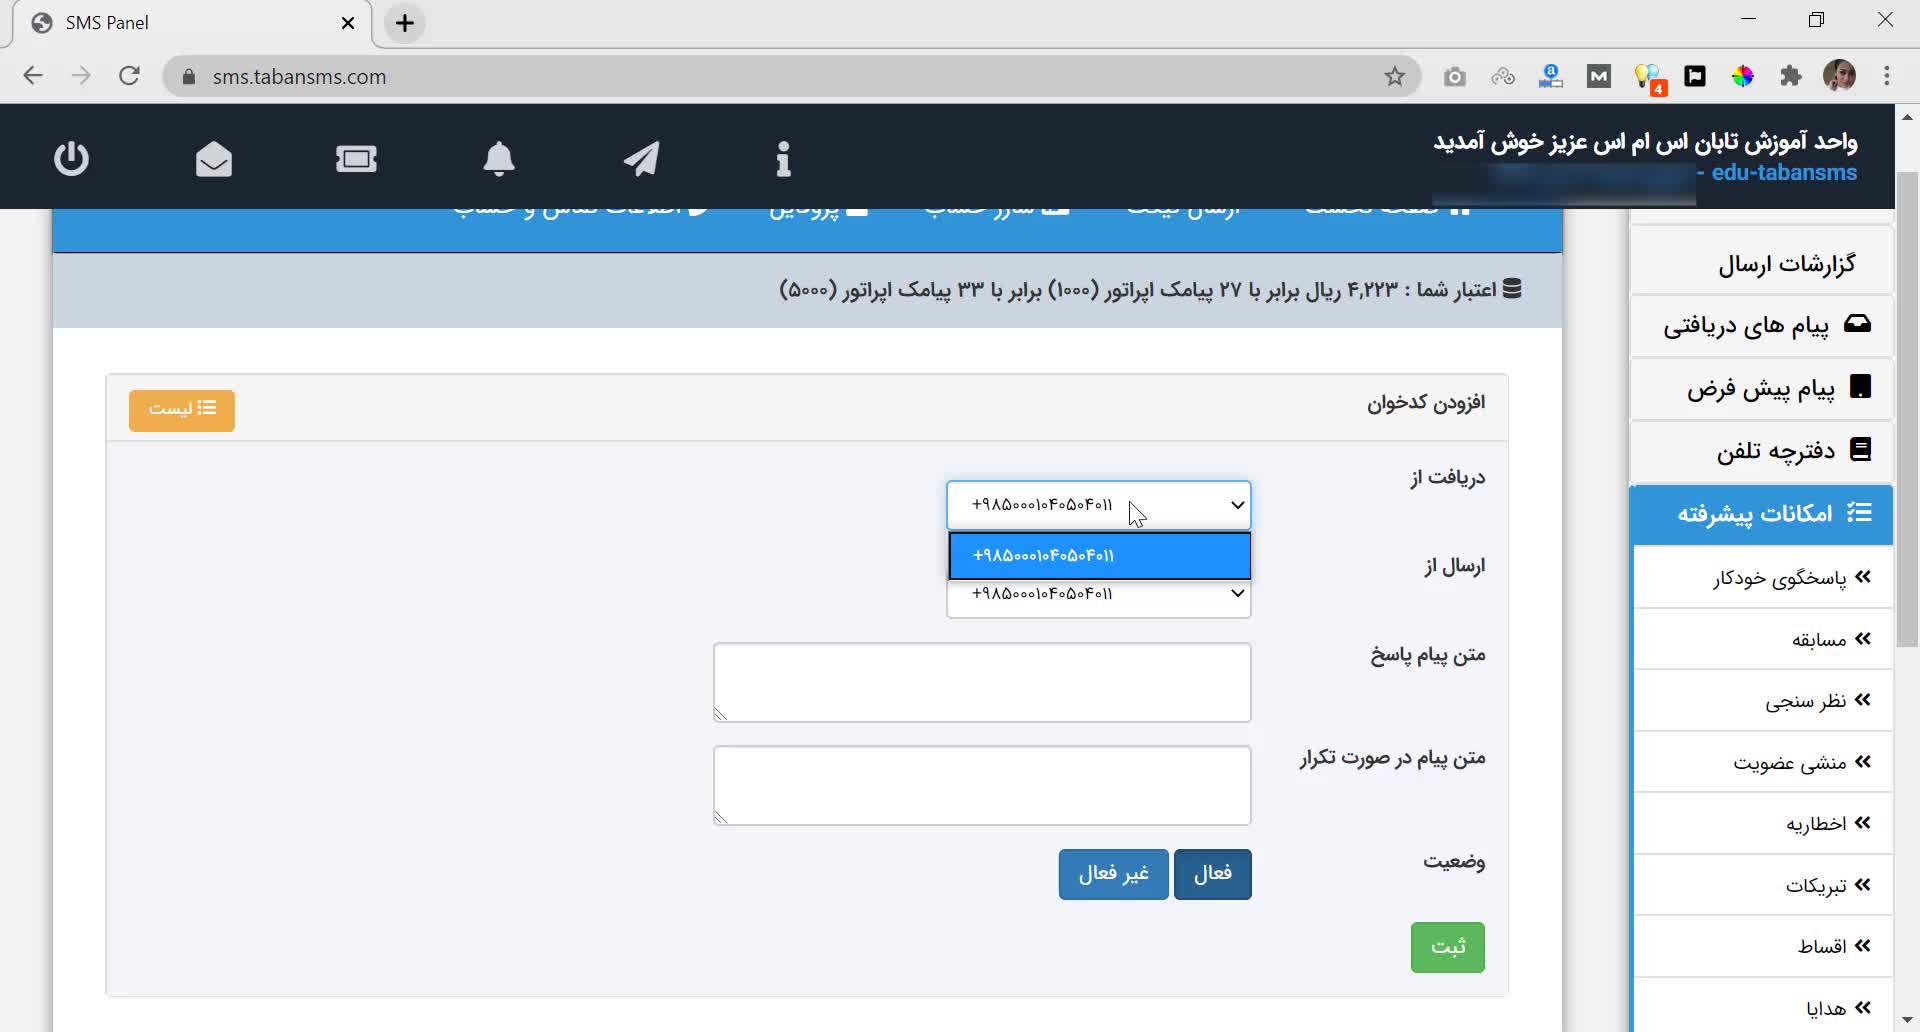Open the cloud-shaped extension icon
This screenshot has width=1920, height=1032.
coord(1503,76)
